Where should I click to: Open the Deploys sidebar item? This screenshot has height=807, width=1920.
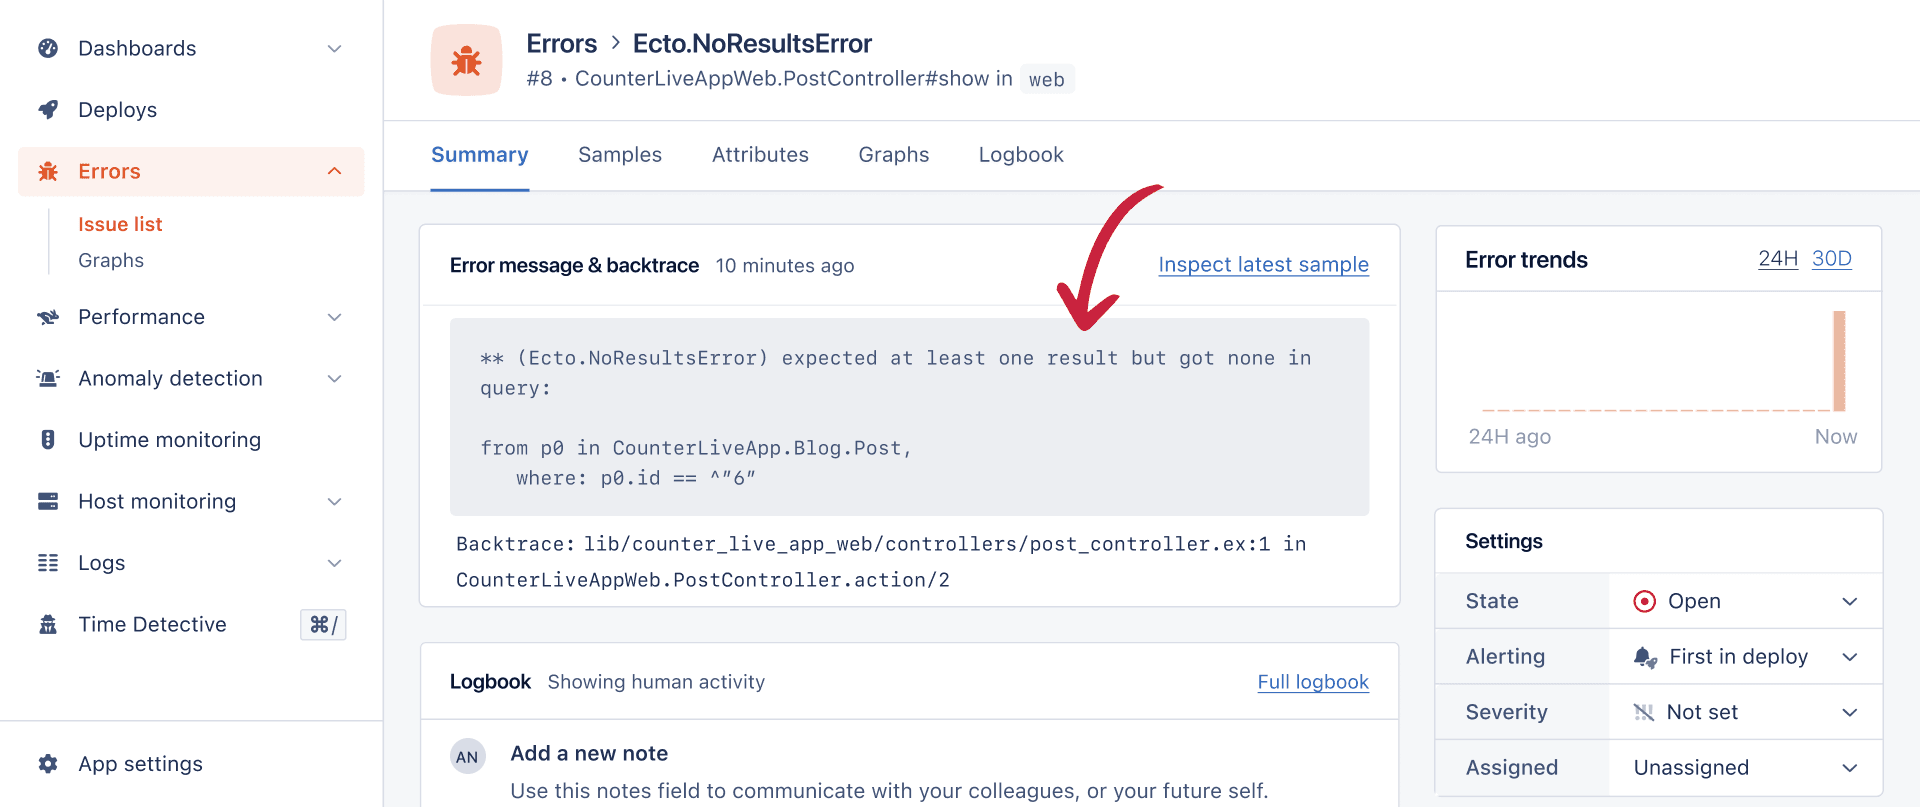[x=191, y=110]
